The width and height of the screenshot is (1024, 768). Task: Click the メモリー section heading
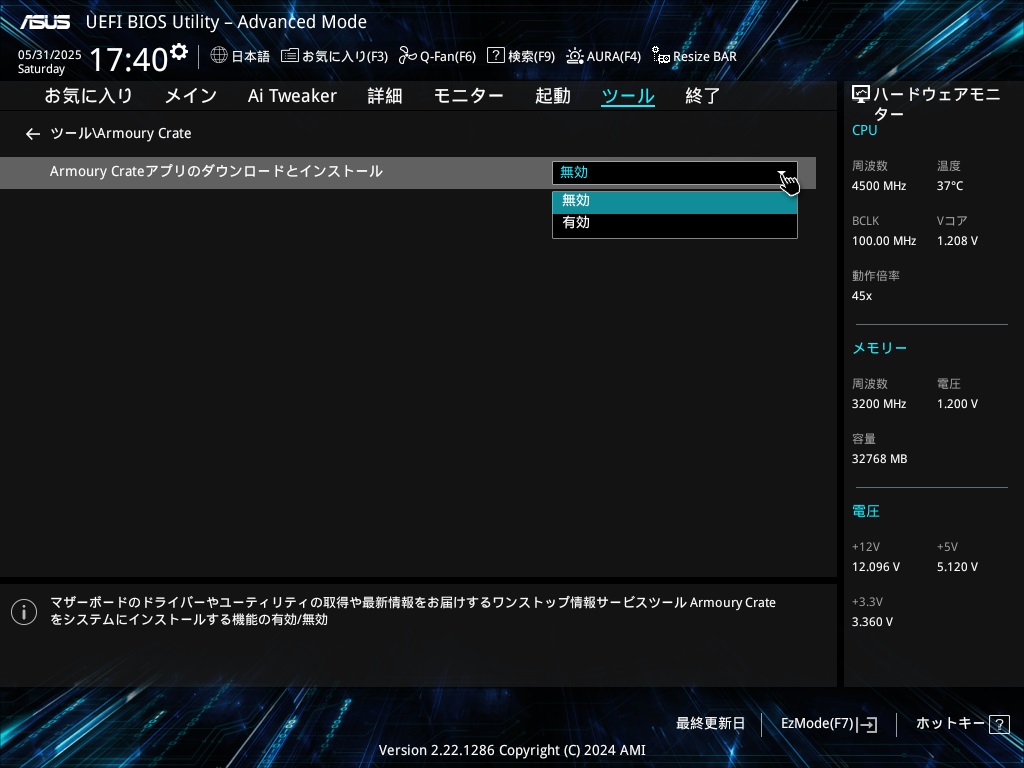(x=880, y=348)
